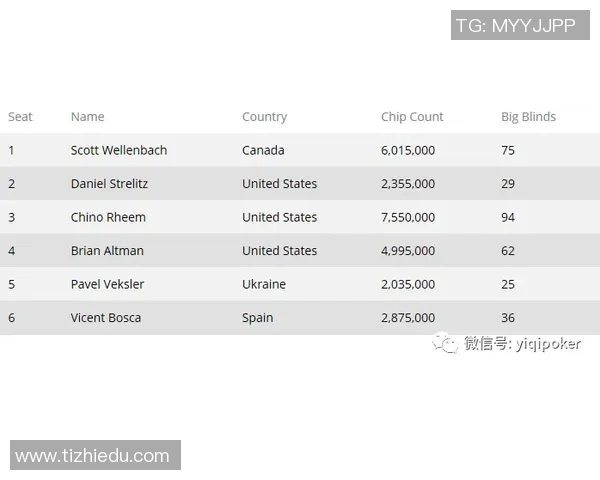Image resolution: width=600 pixels, height=480 pixels.
Task: Click the WeChat logo icon
Action: [x=445, y=344]
